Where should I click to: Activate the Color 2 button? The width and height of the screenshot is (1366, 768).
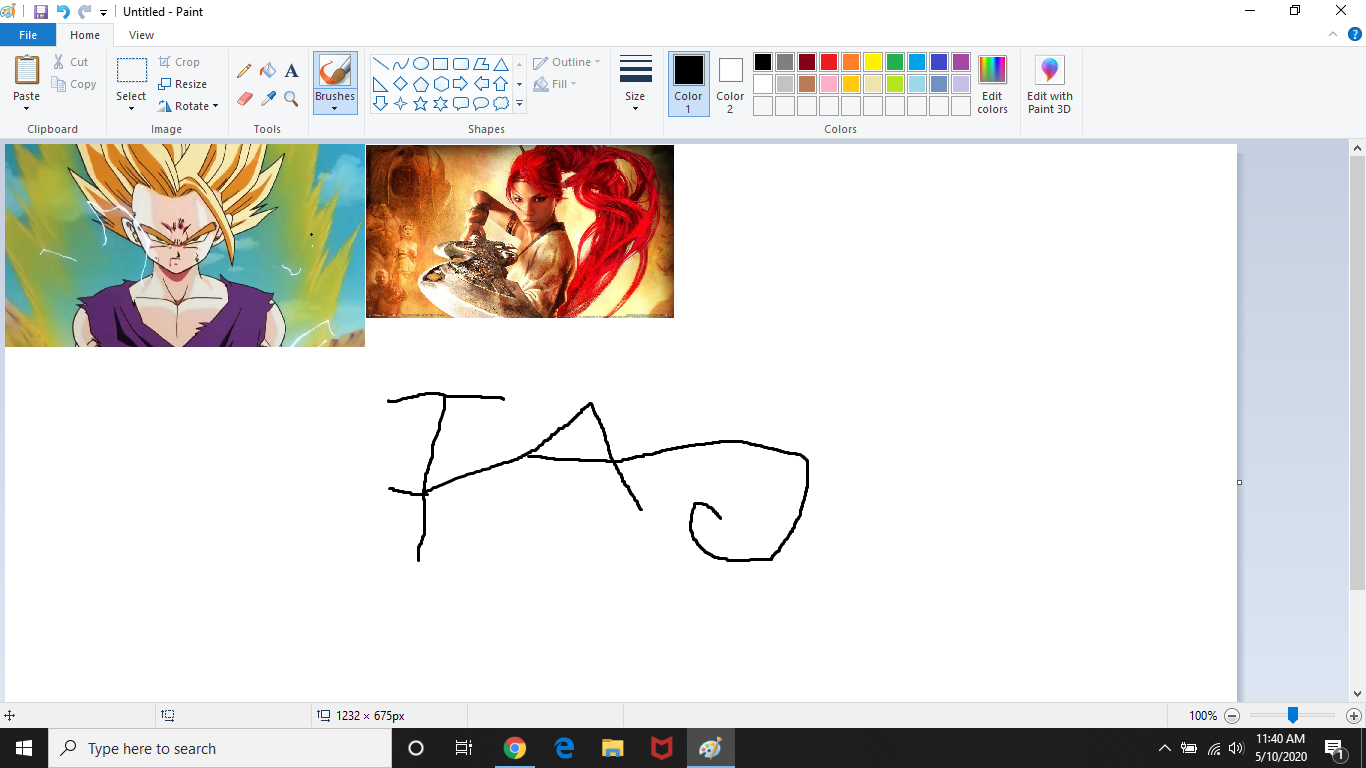730,84
